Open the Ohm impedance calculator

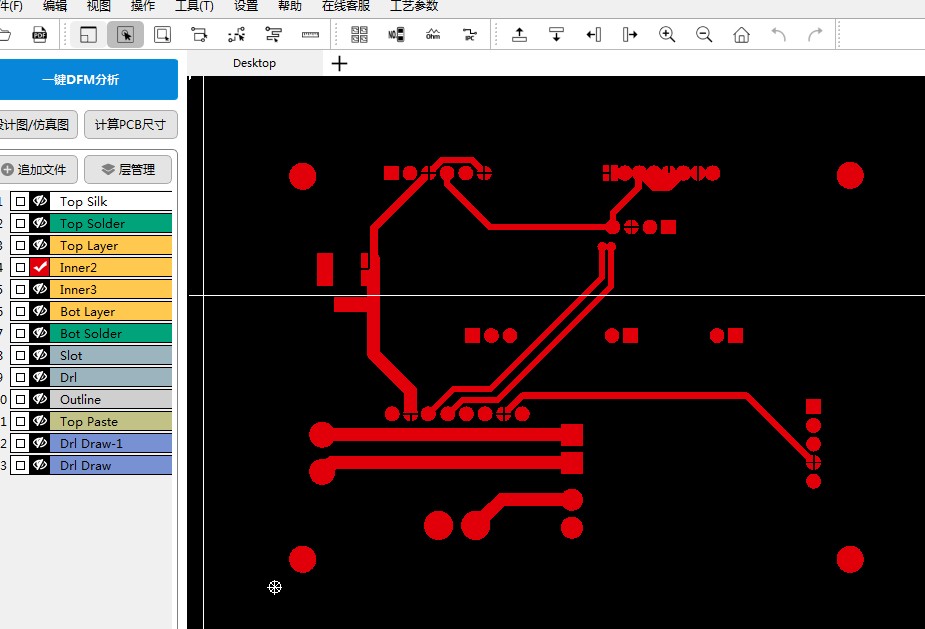(433, 35)
